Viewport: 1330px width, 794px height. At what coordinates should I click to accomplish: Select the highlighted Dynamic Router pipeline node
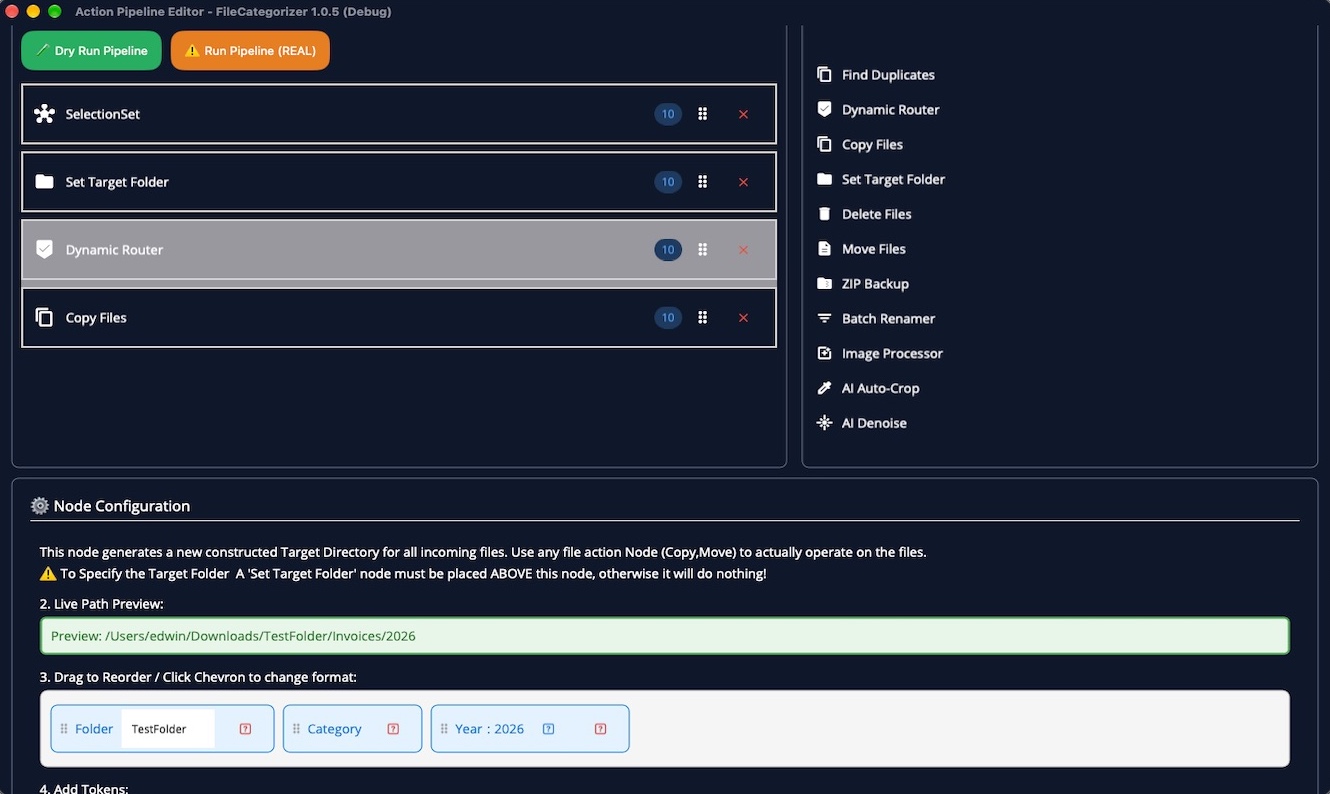click(399, 250)
